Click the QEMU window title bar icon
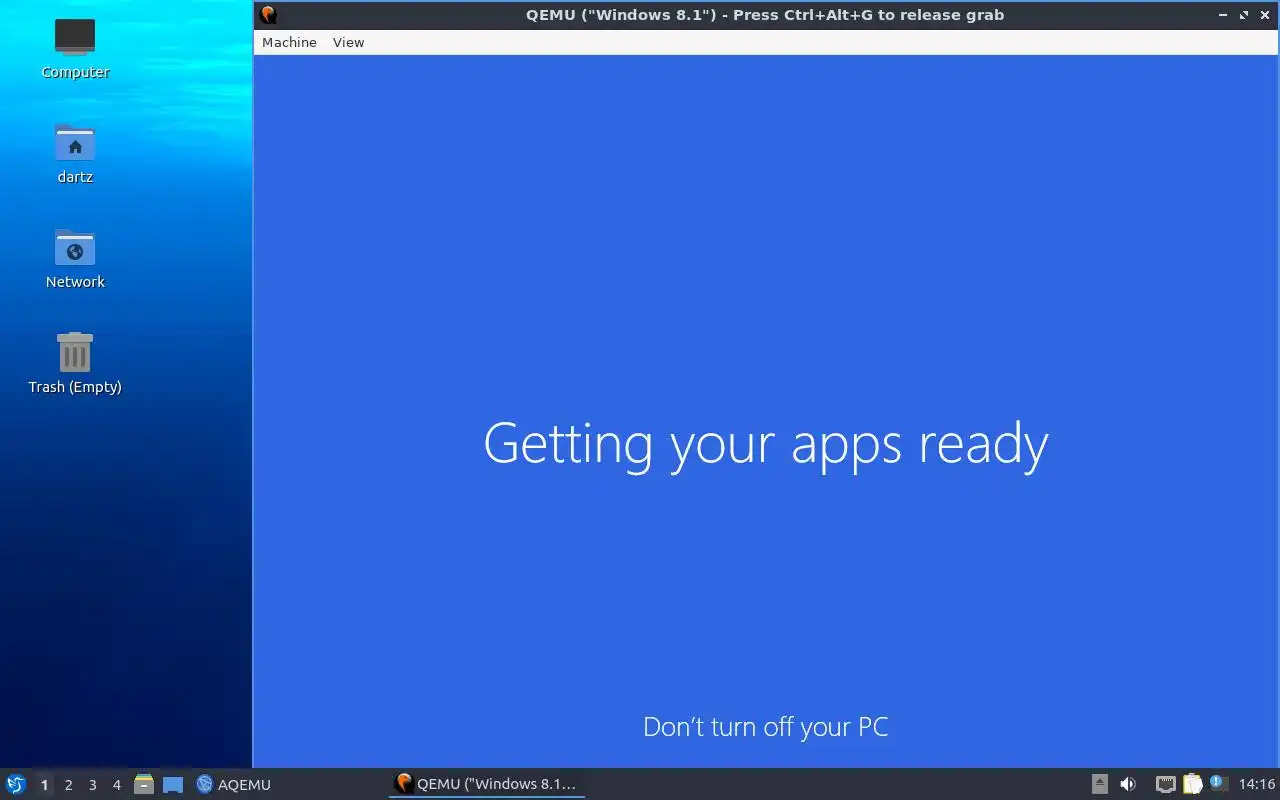 268,15
